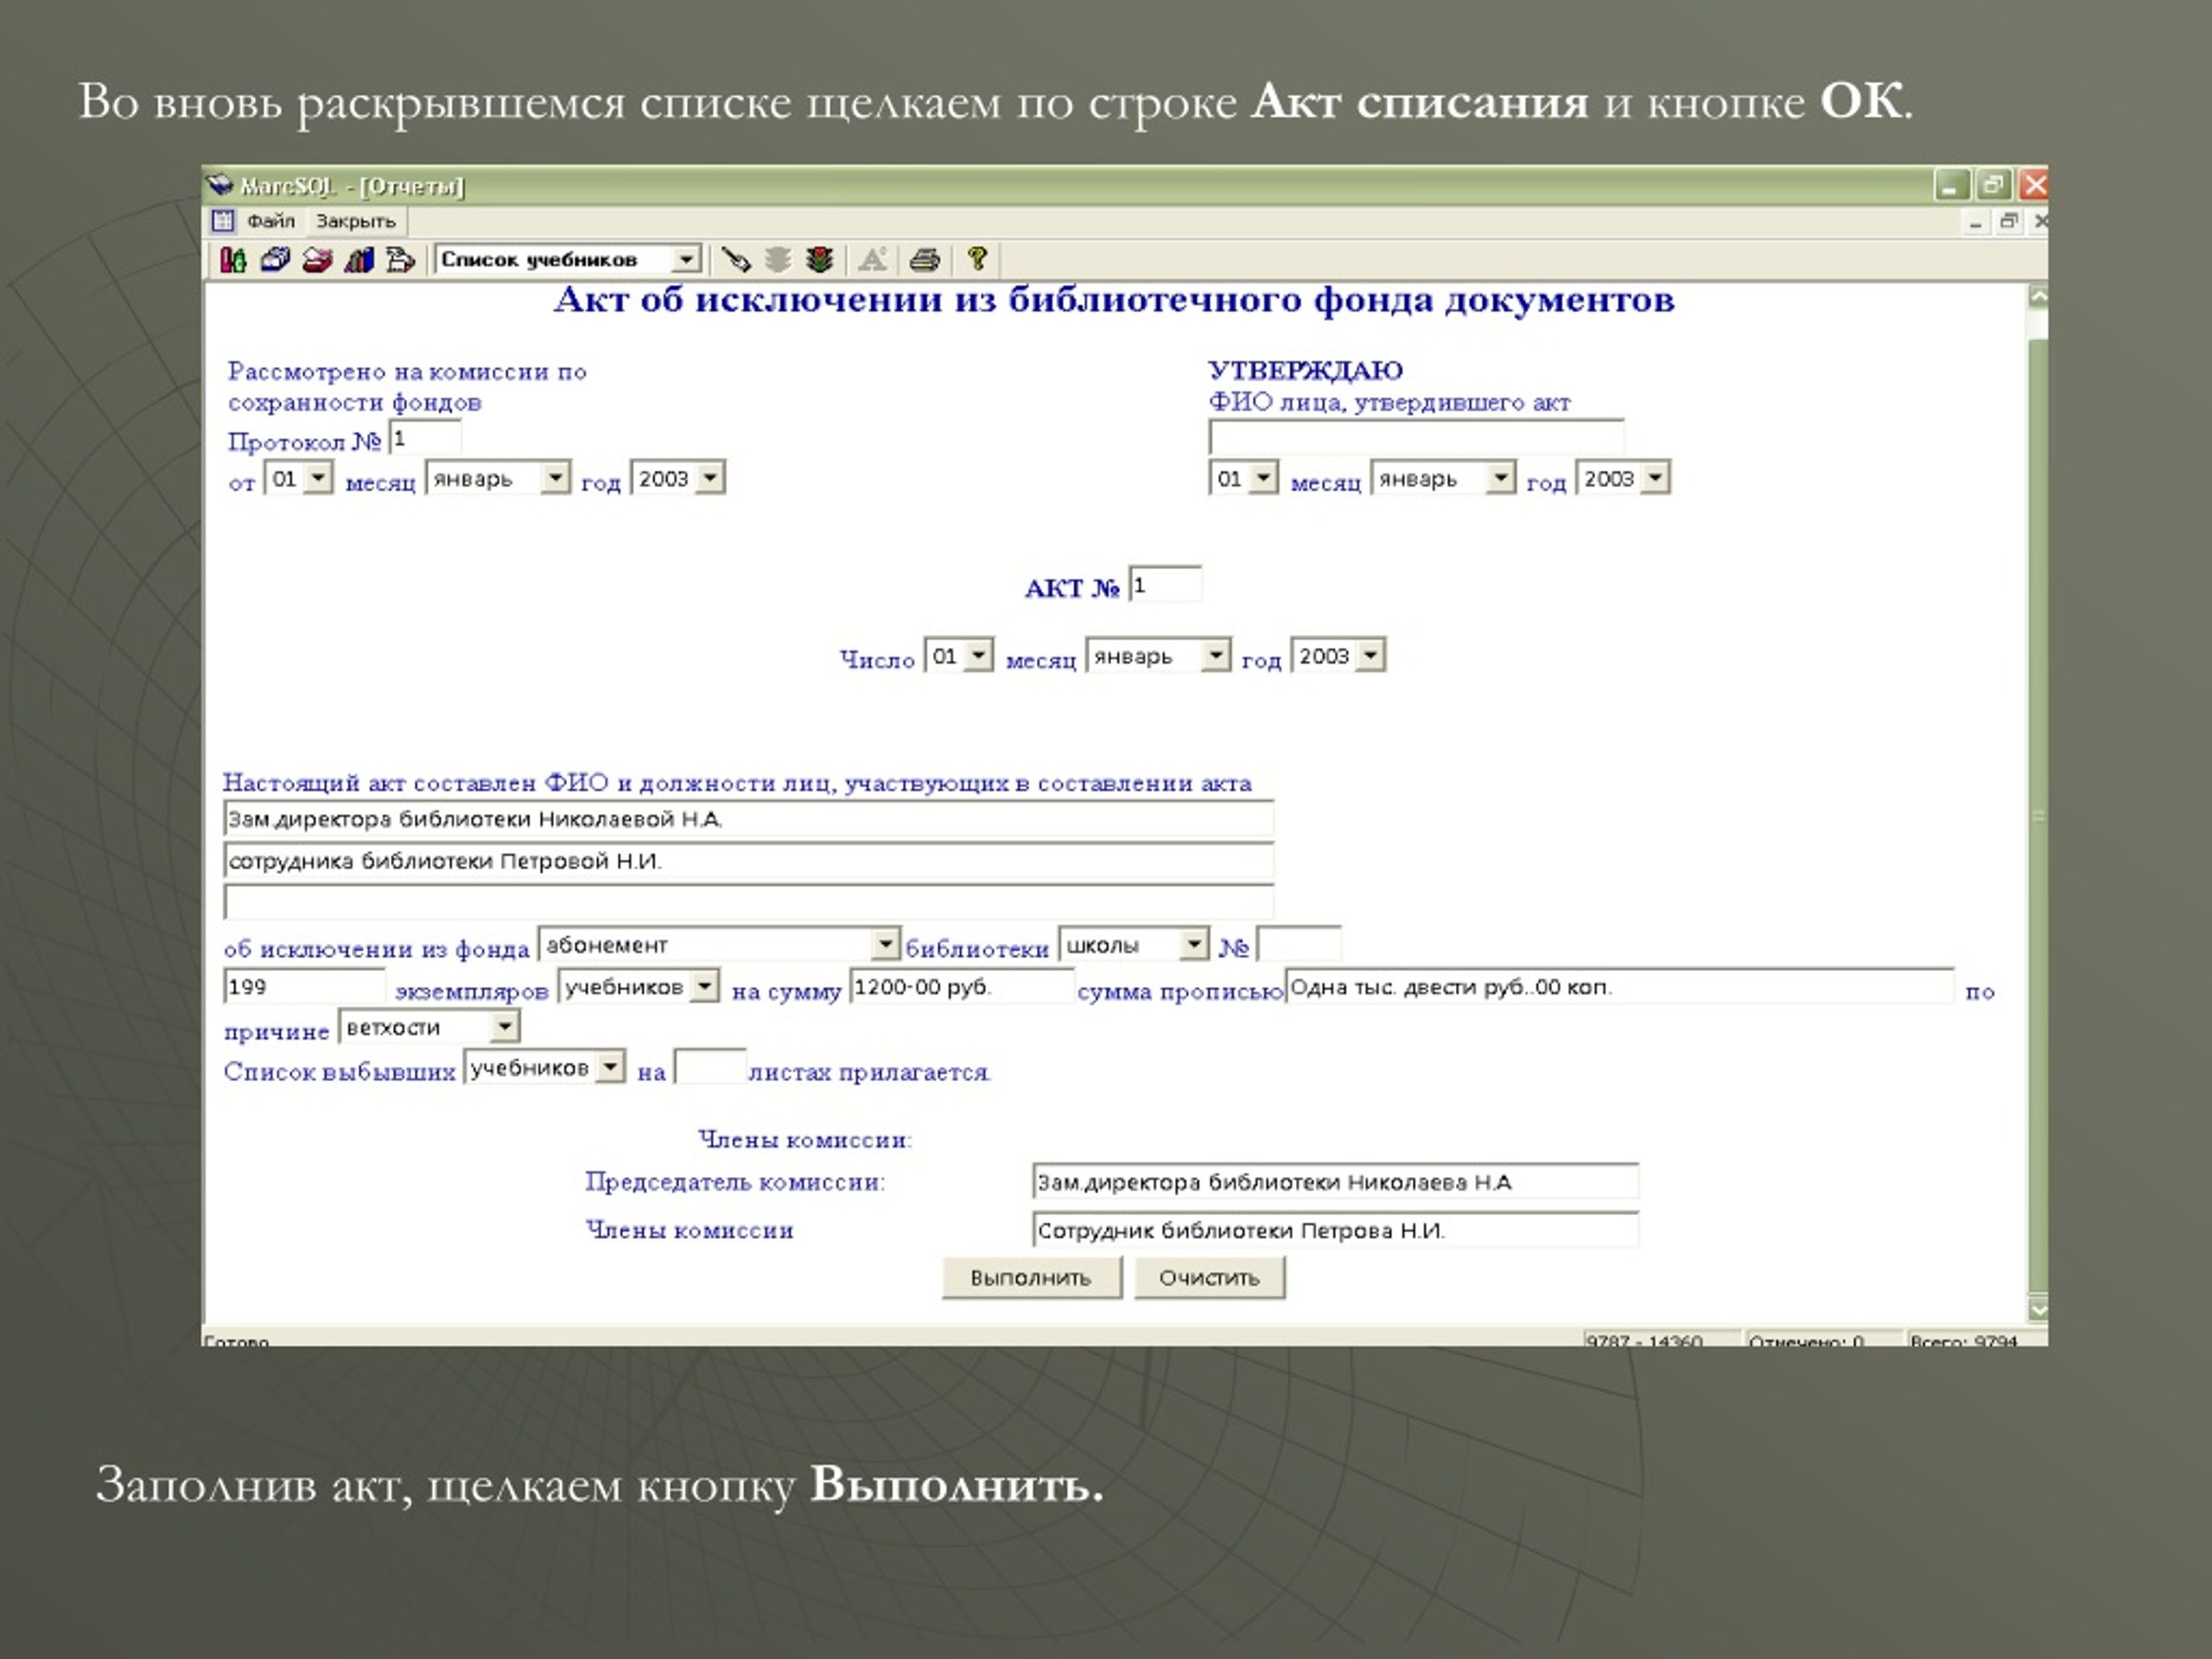Click the printer toolbar icon
Viewport: 2212px width, 1659px height.
[x=925, y=260]
